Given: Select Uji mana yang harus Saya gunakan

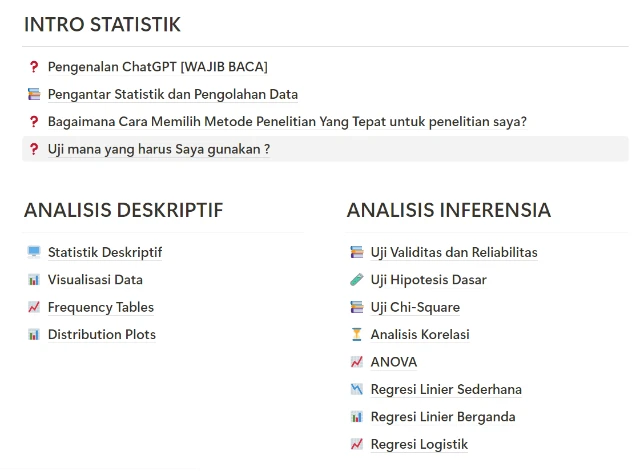Looking at the screenshot, I should [158, 149].
